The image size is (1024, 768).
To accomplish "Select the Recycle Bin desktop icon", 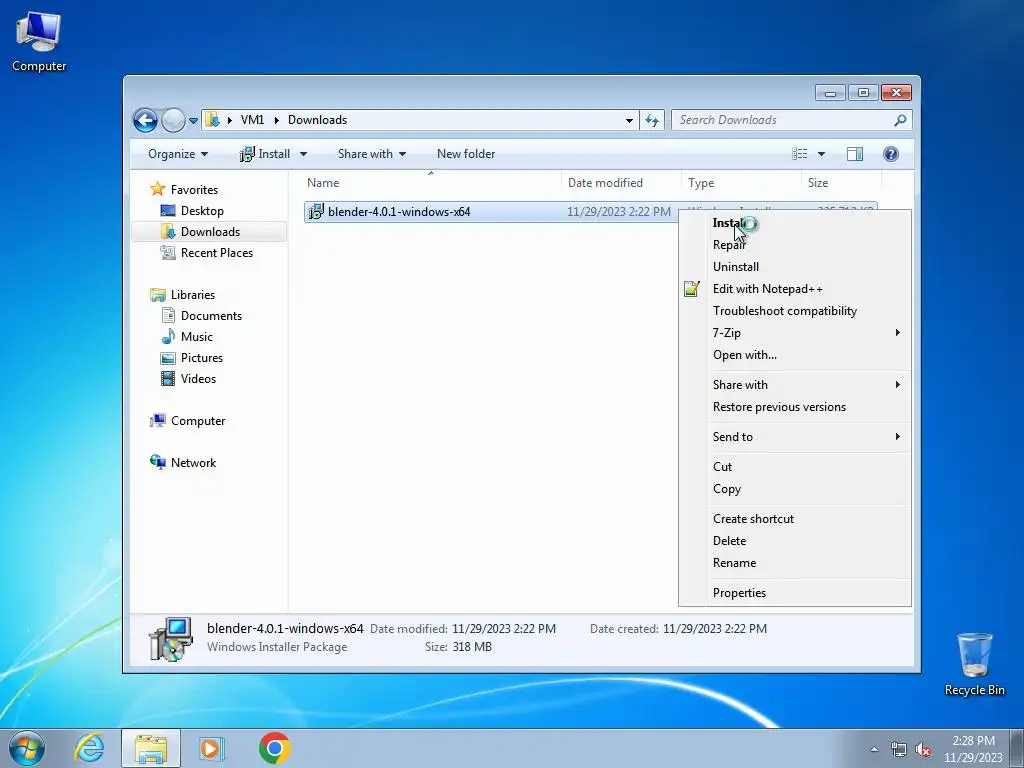I will tap(974, 664).
